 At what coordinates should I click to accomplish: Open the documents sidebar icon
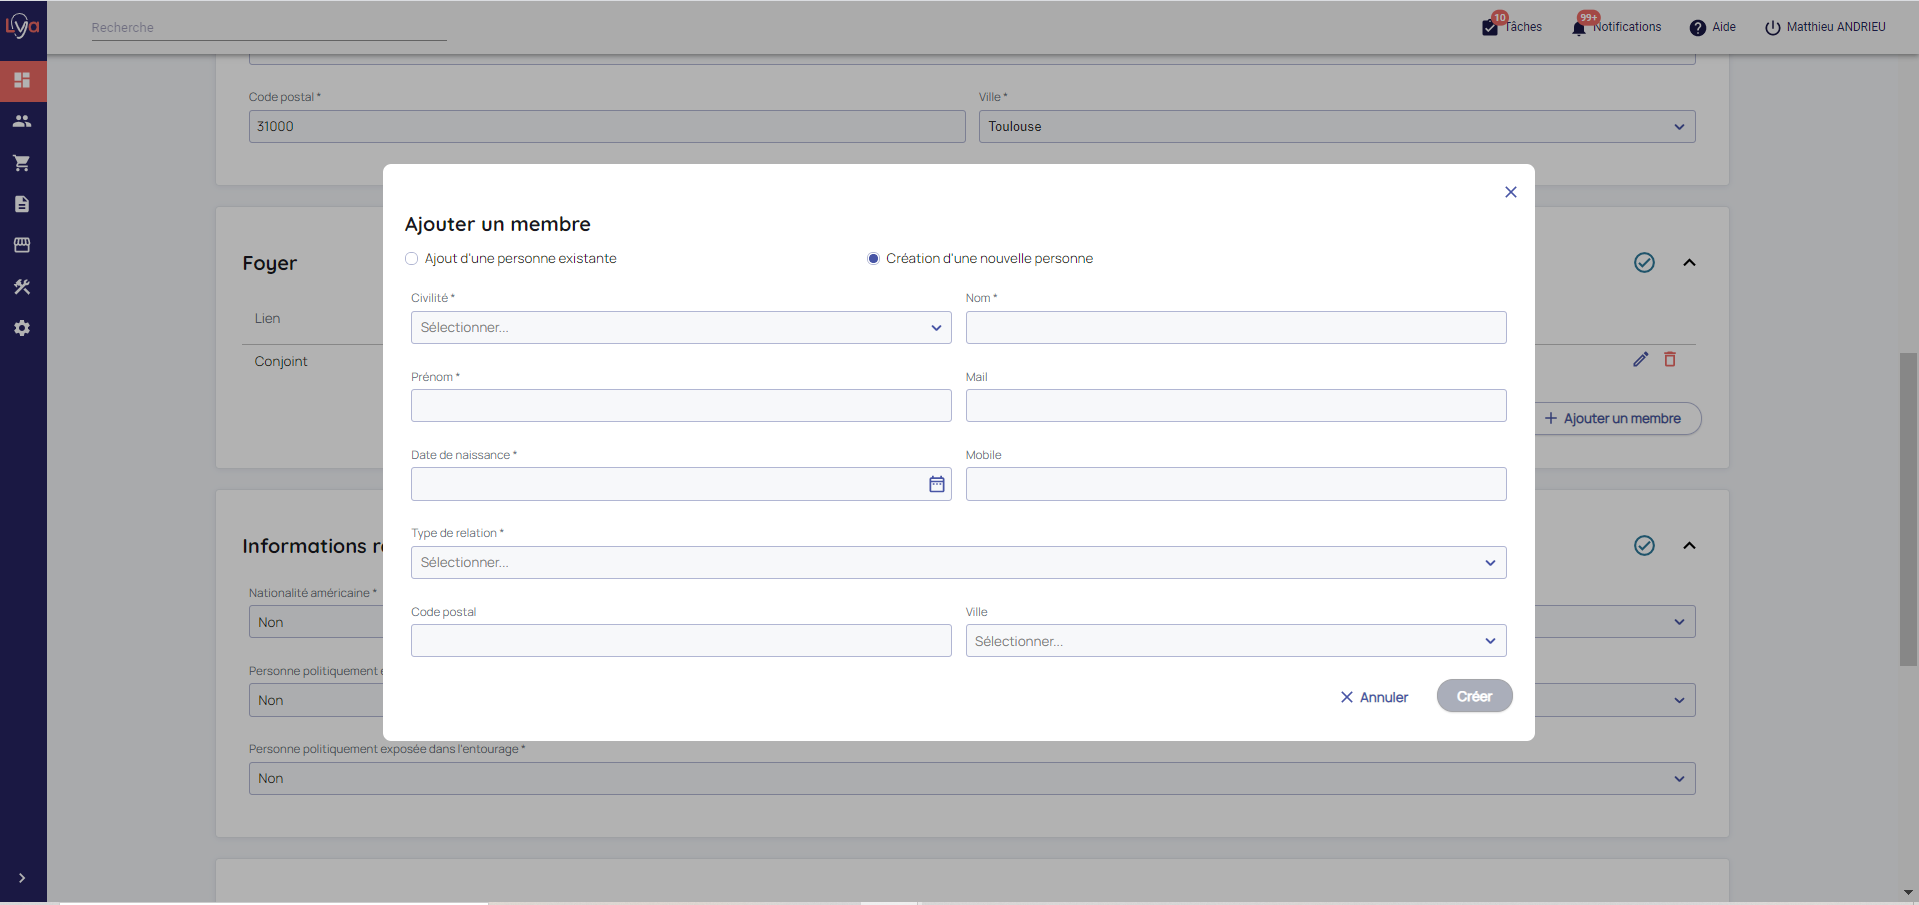click(22, 204)
